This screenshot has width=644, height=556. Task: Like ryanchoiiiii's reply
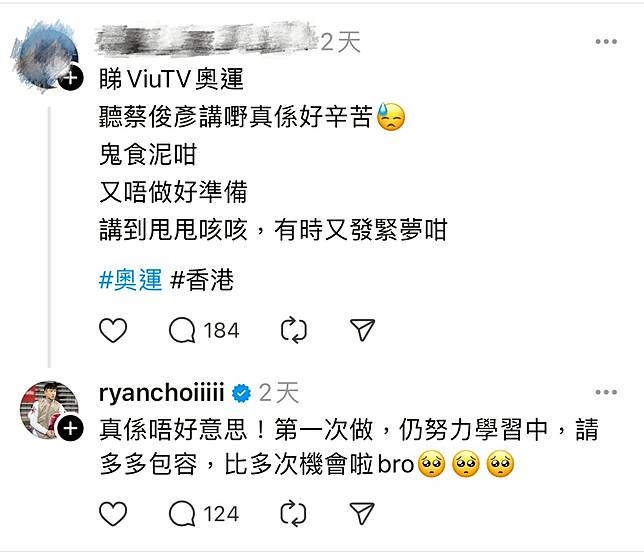[x=113, y=514]
